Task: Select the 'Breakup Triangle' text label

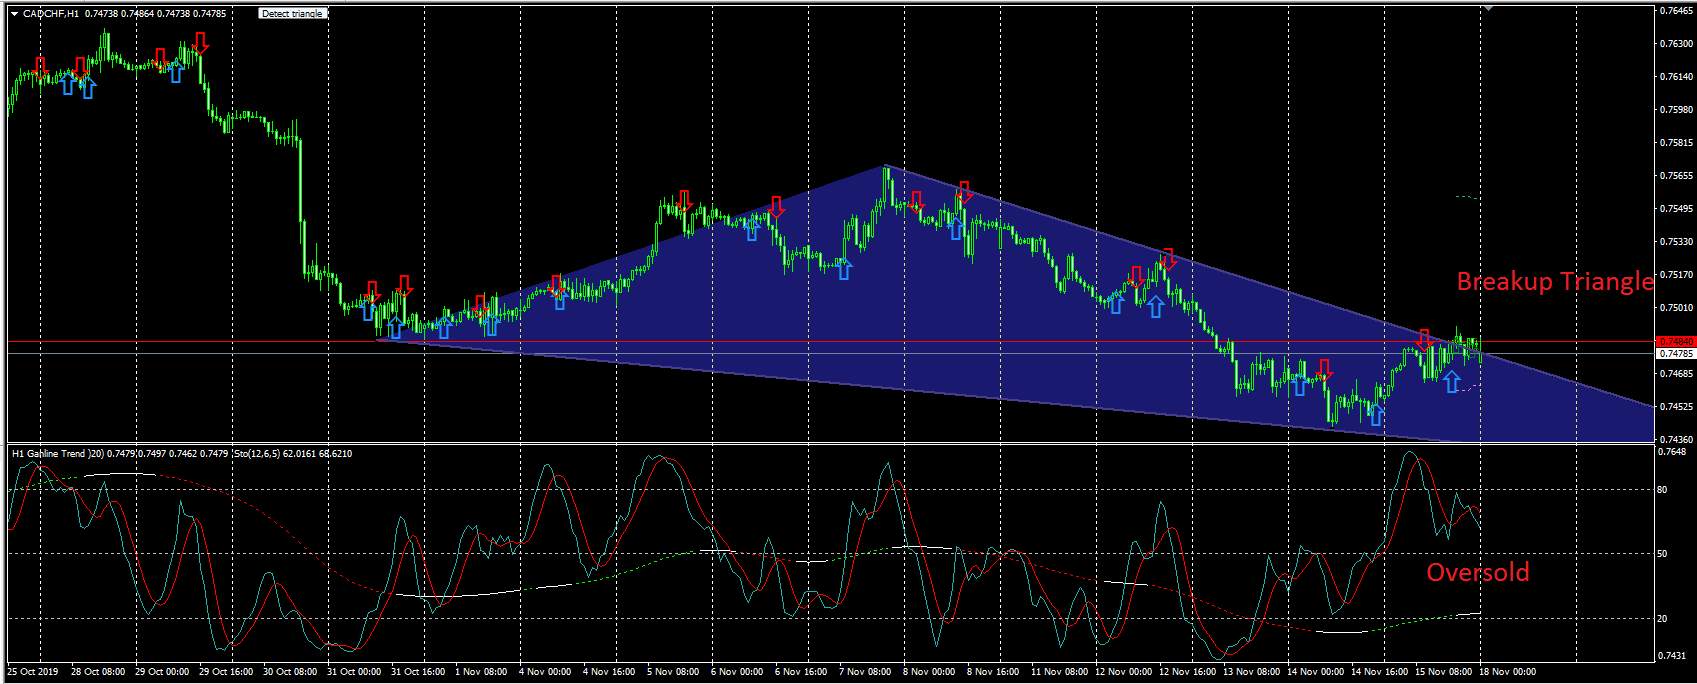Action: [1555, 282]
